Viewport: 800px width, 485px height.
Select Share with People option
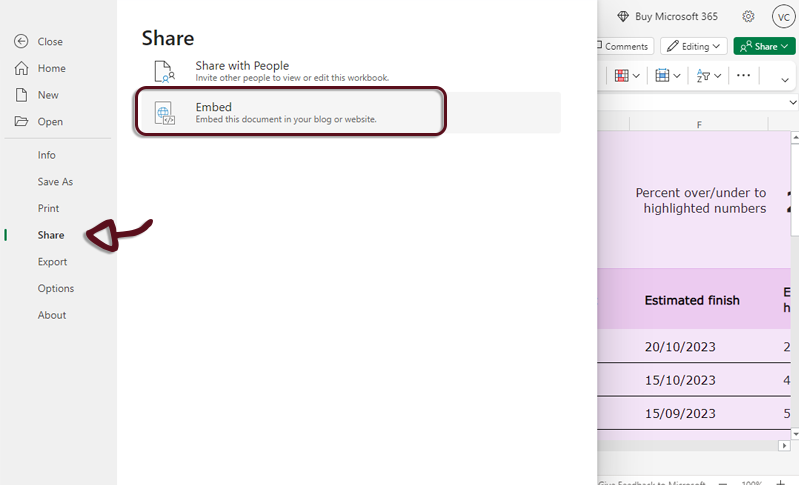[290, 71]
